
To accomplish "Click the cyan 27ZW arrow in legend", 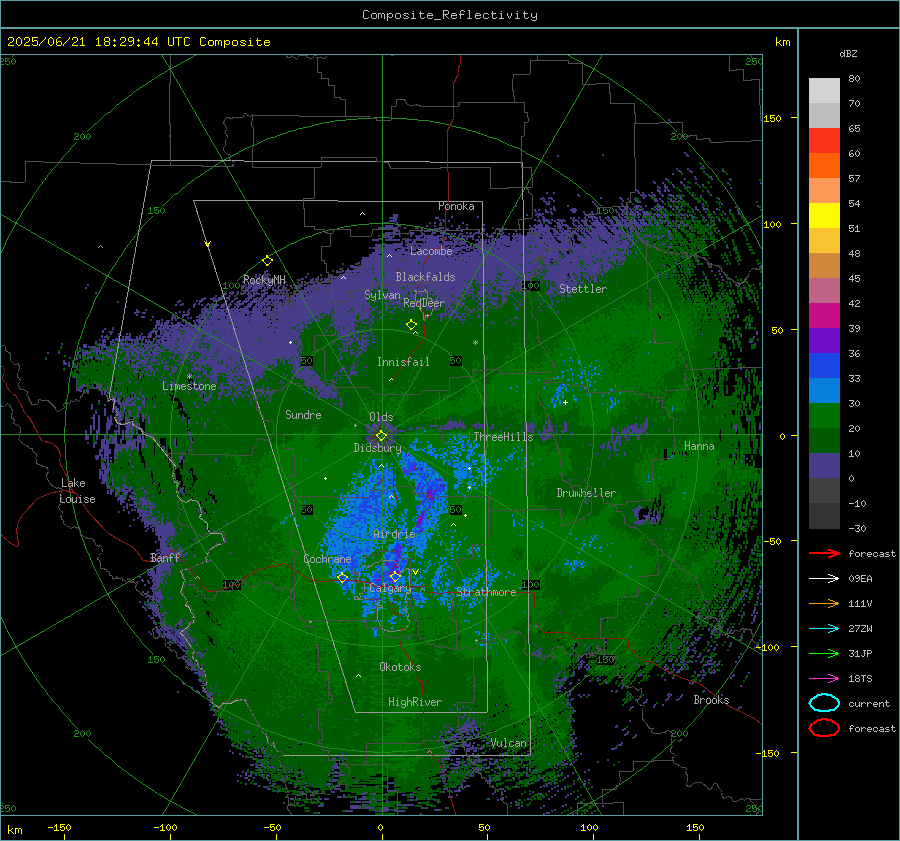I will point(824,629).
